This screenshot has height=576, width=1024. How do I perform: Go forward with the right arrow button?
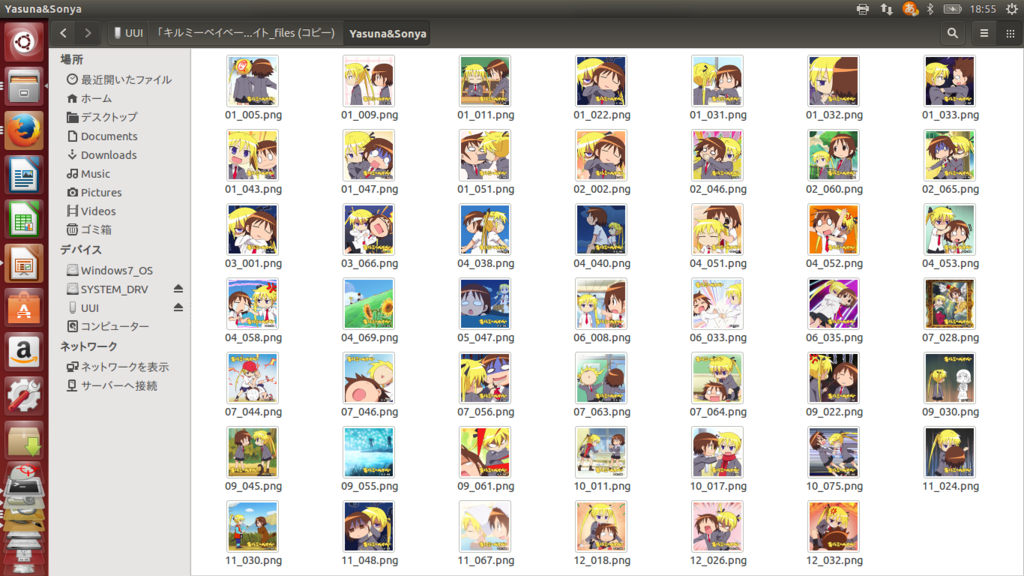(x=88, y=33)
